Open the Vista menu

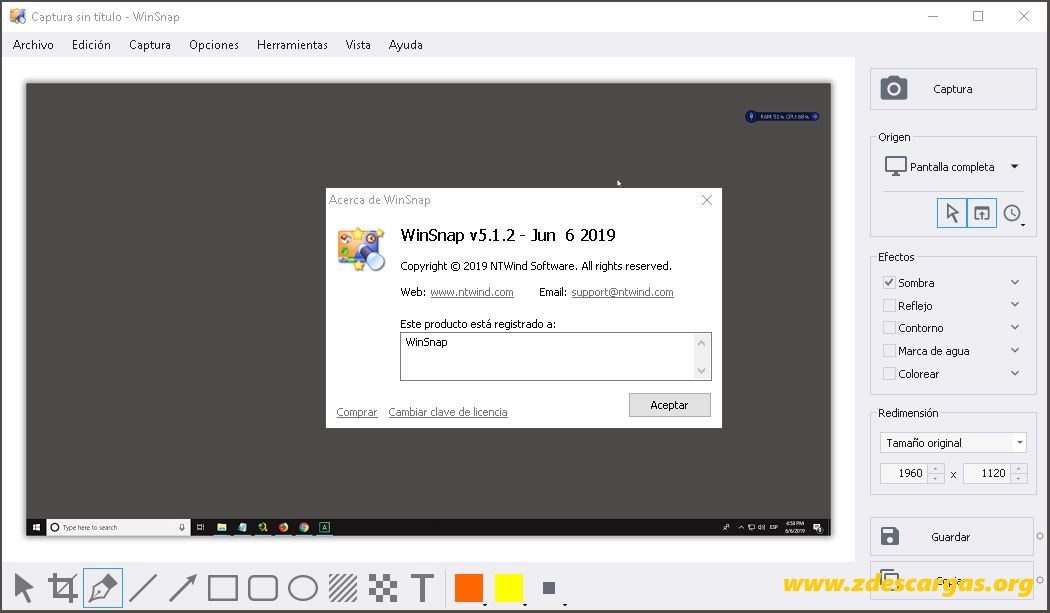pos(358,45)
